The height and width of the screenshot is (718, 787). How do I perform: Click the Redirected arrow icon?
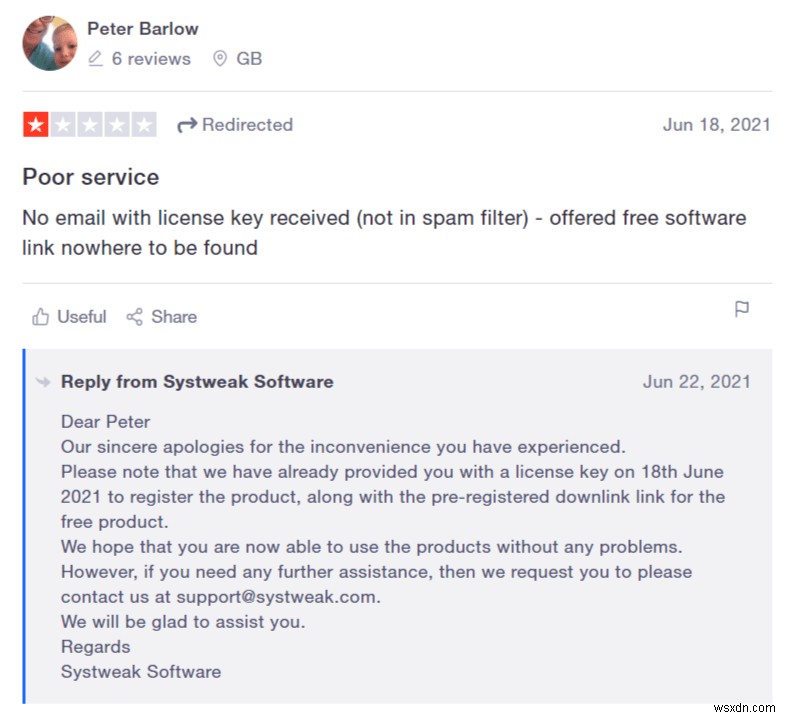tap(186, 125)
